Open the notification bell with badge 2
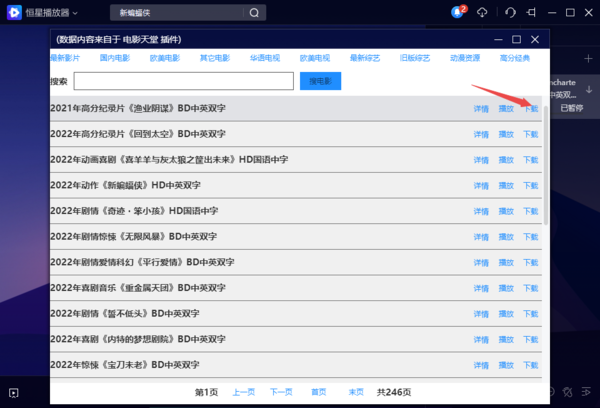600x408 pixels. pos(458,12)
